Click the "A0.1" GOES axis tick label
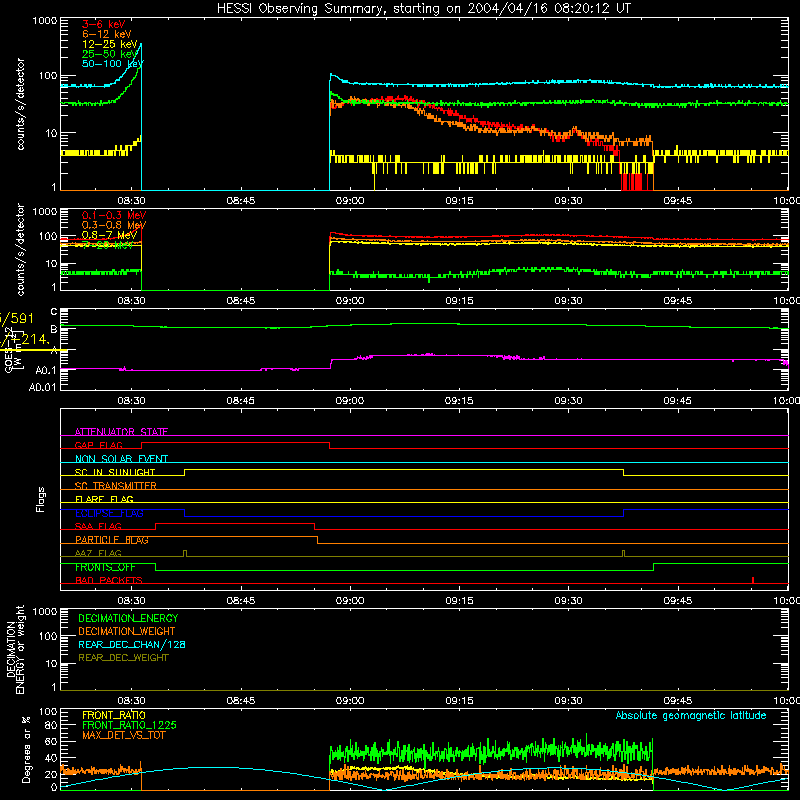This screenshot has height=800, width=800. pyautogui.click(x=46, y=370)
